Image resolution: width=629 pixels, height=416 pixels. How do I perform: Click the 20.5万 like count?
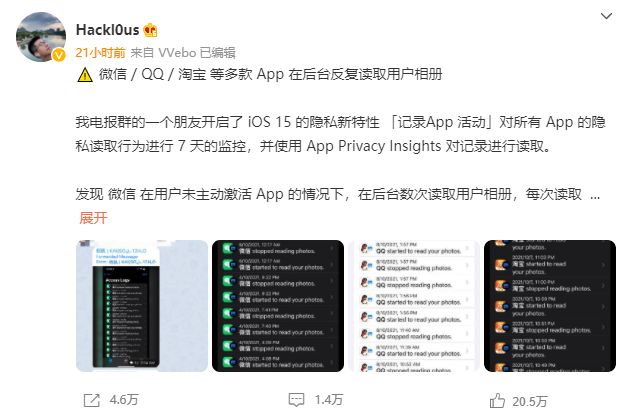[x=530, y=402]
